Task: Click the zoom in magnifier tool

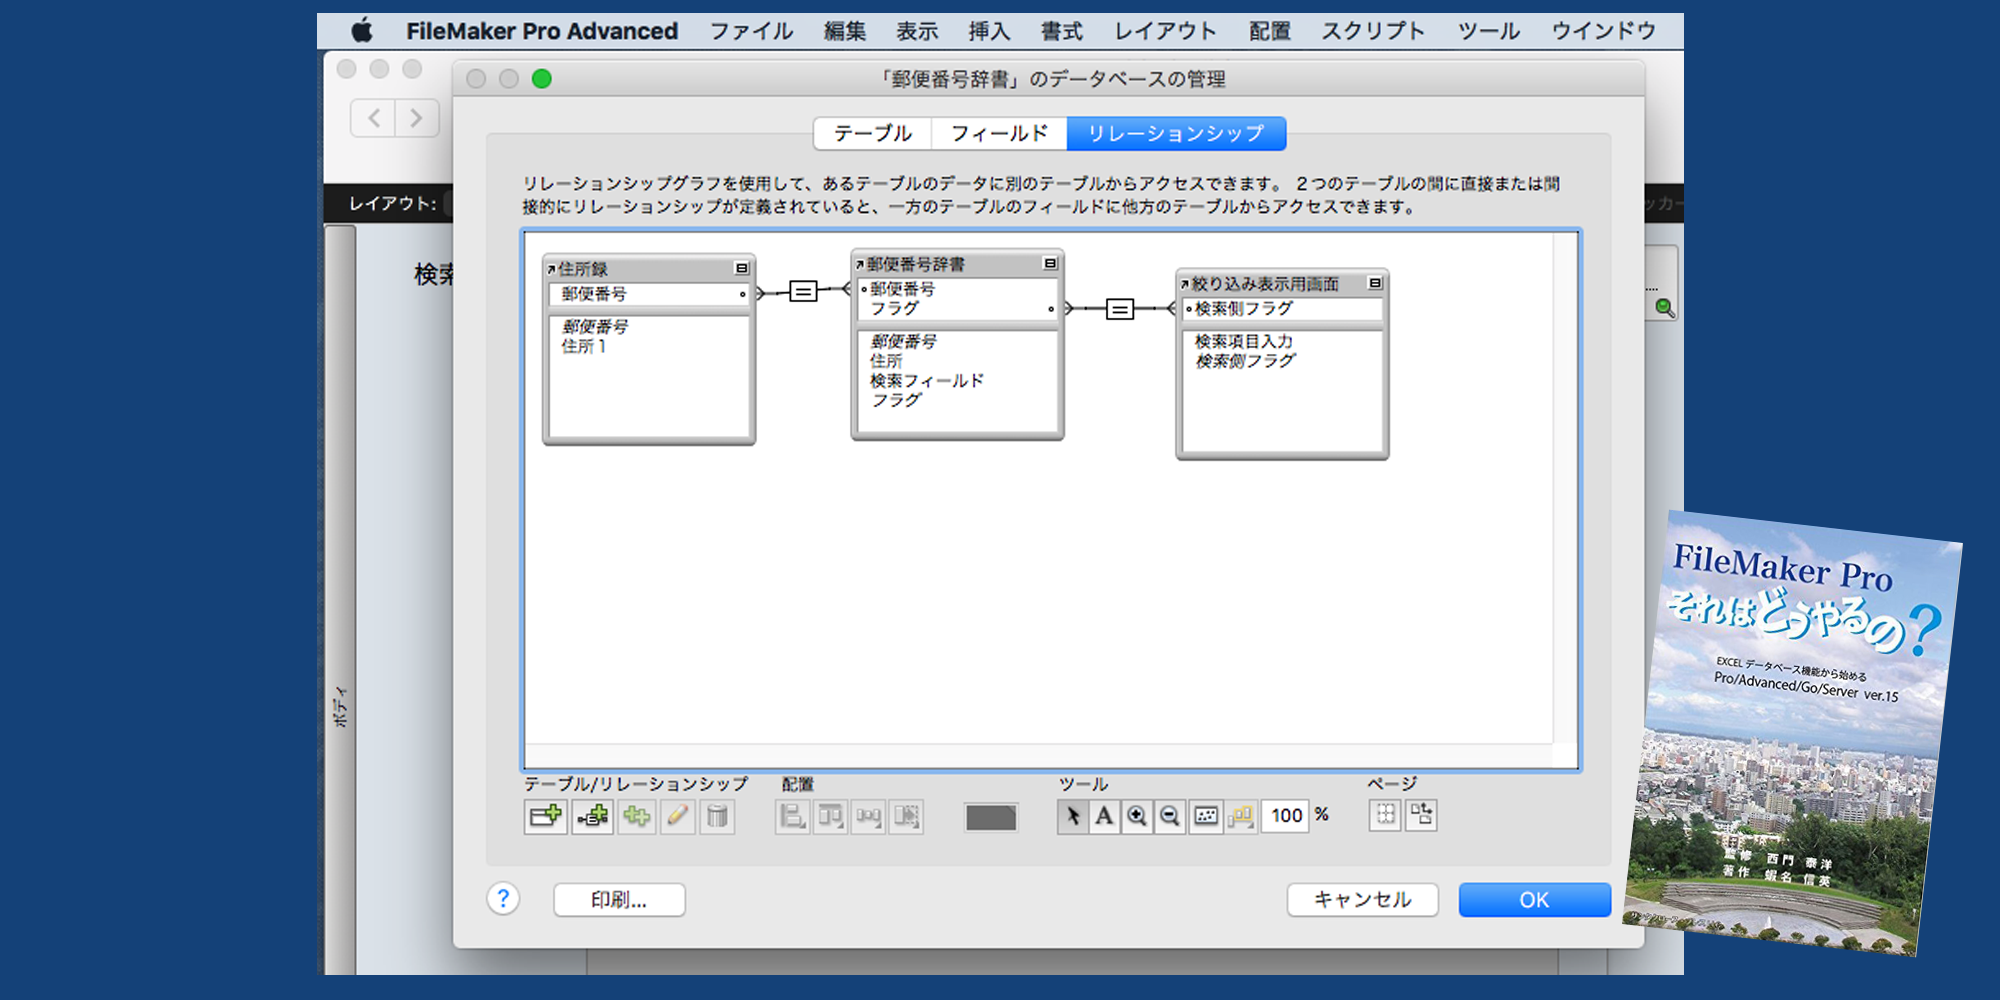Action: (1137, 817)
